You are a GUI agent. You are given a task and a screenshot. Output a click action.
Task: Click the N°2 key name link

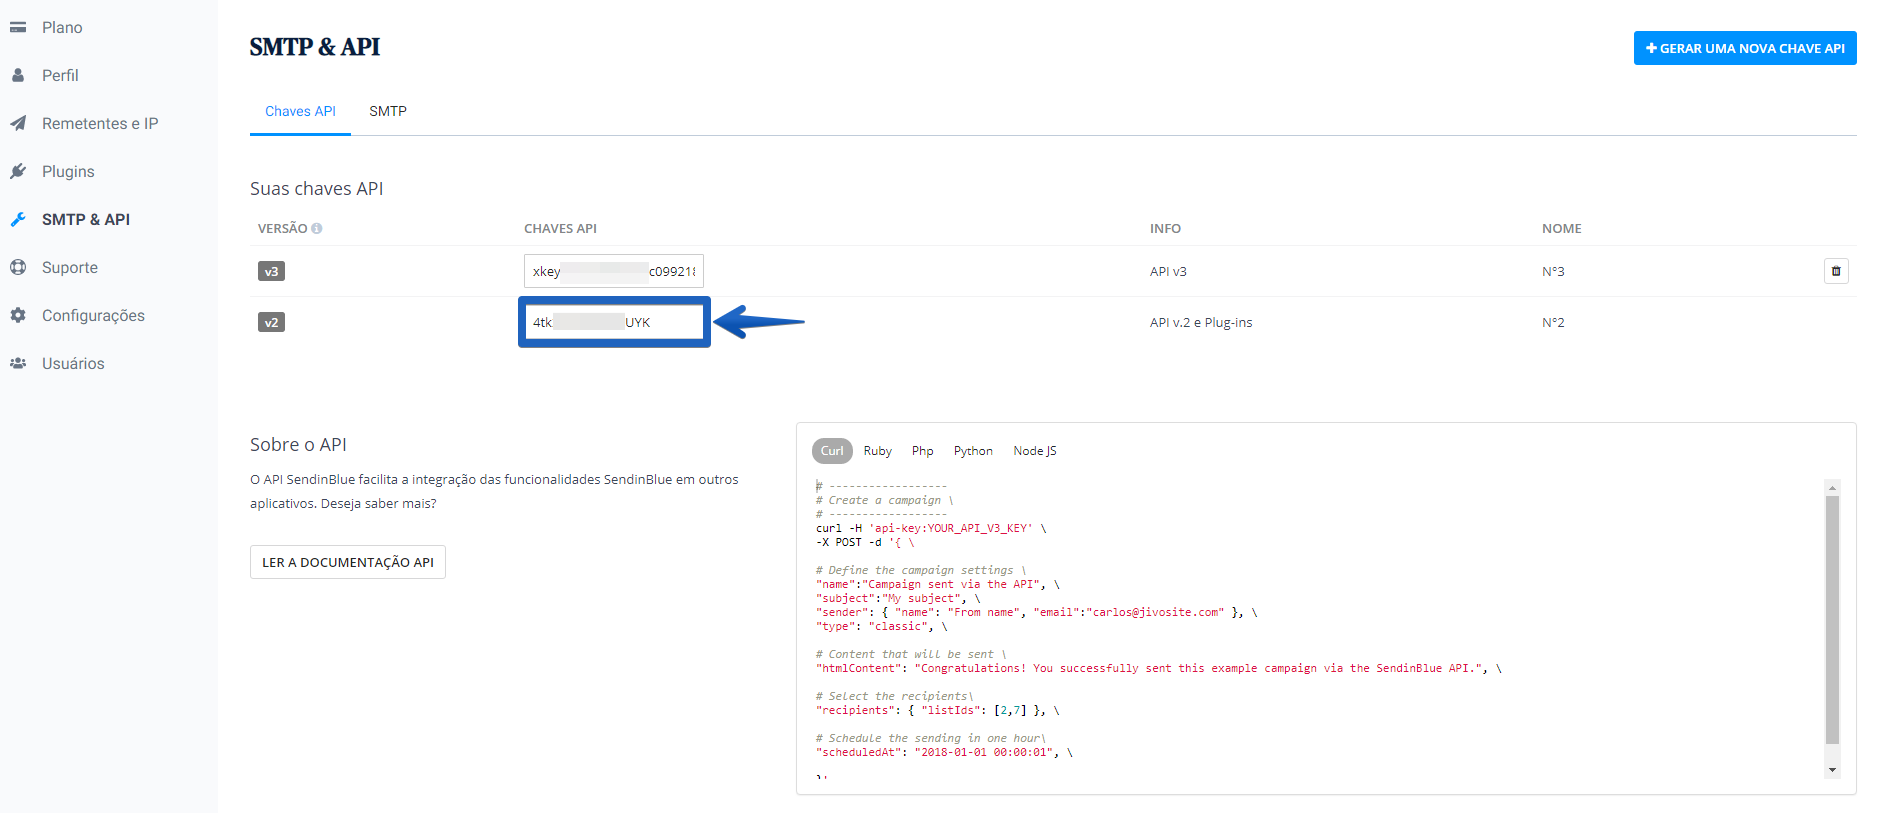[1553, 322]
